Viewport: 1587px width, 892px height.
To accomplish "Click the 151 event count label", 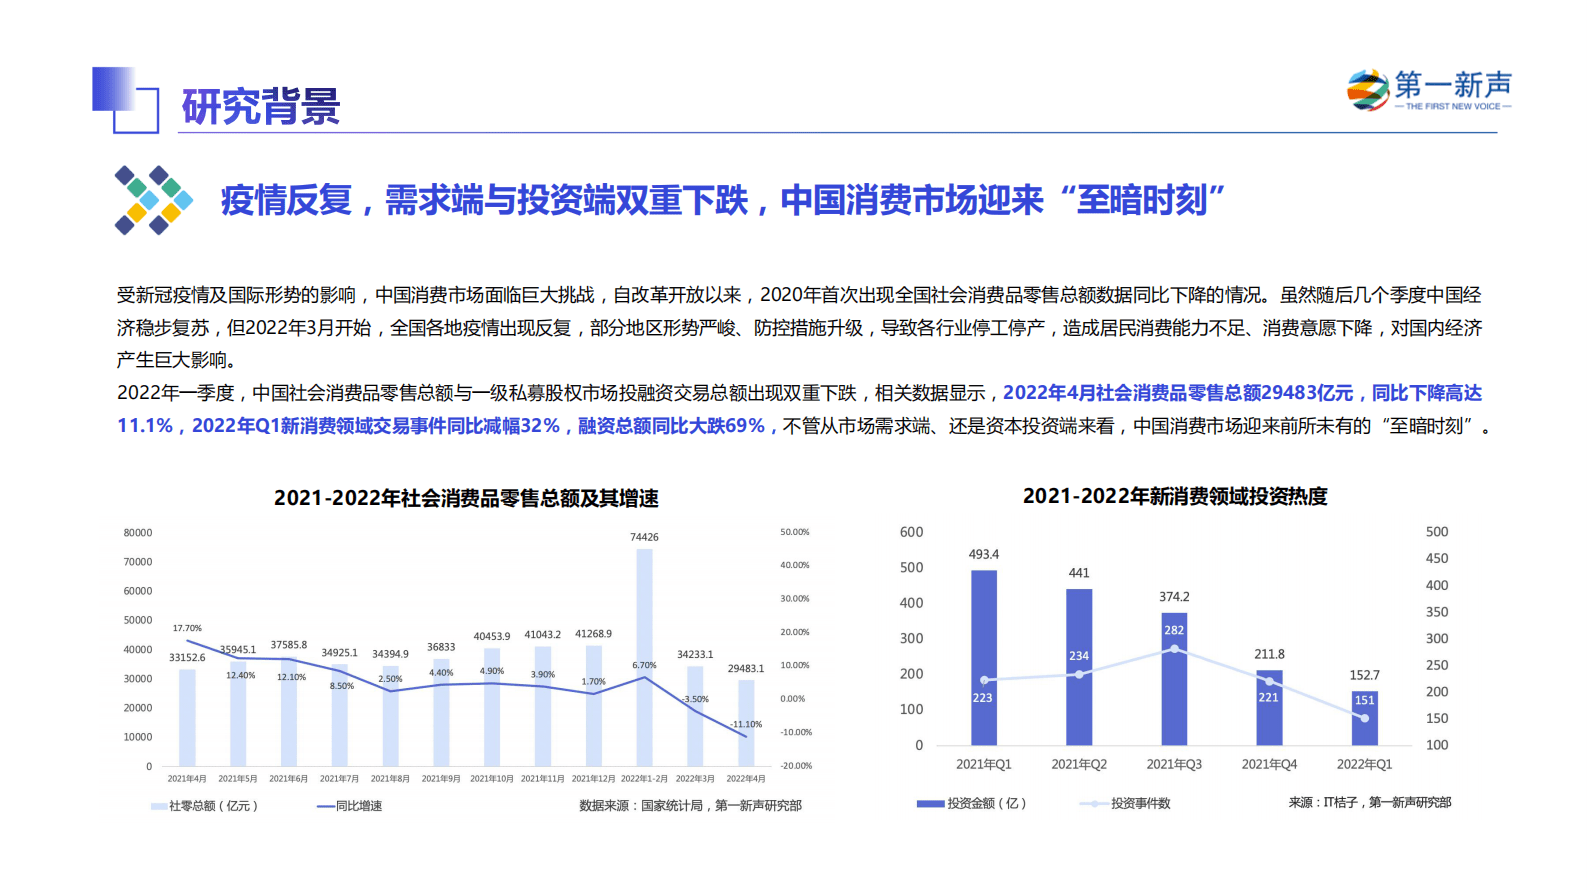I will 1365,701.
